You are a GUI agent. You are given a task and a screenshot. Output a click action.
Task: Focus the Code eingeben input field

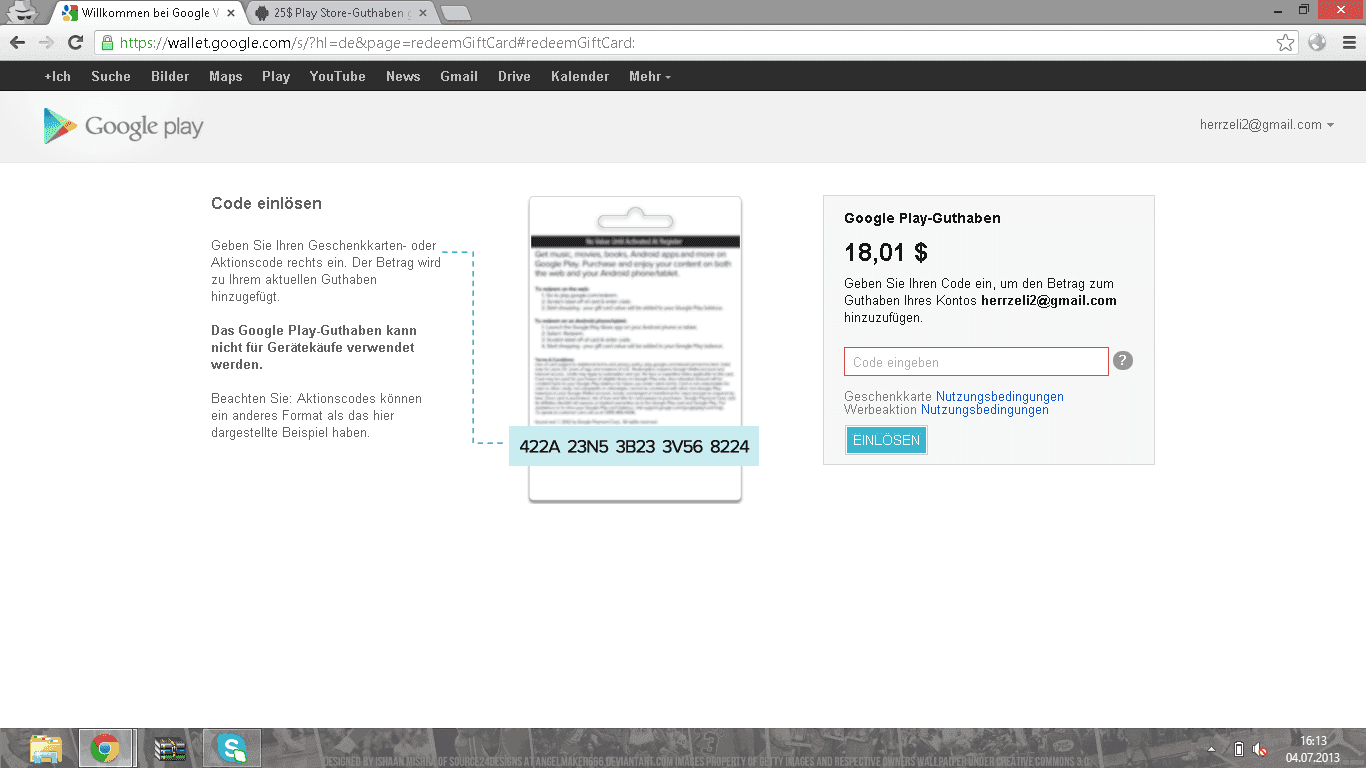(x=976, y=362)
